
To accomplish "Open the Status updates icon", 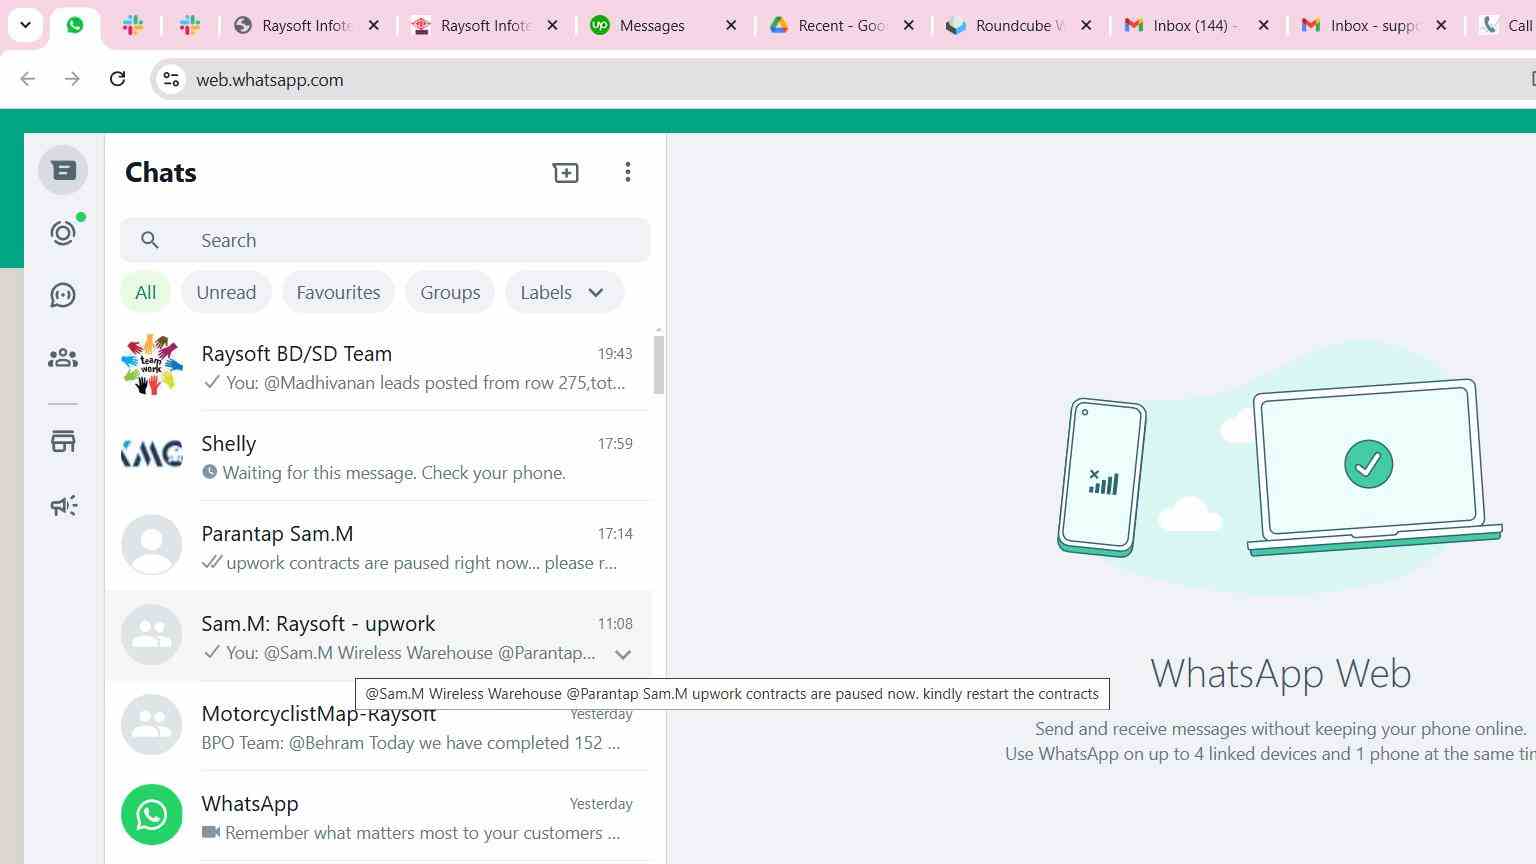I will 63,233.
